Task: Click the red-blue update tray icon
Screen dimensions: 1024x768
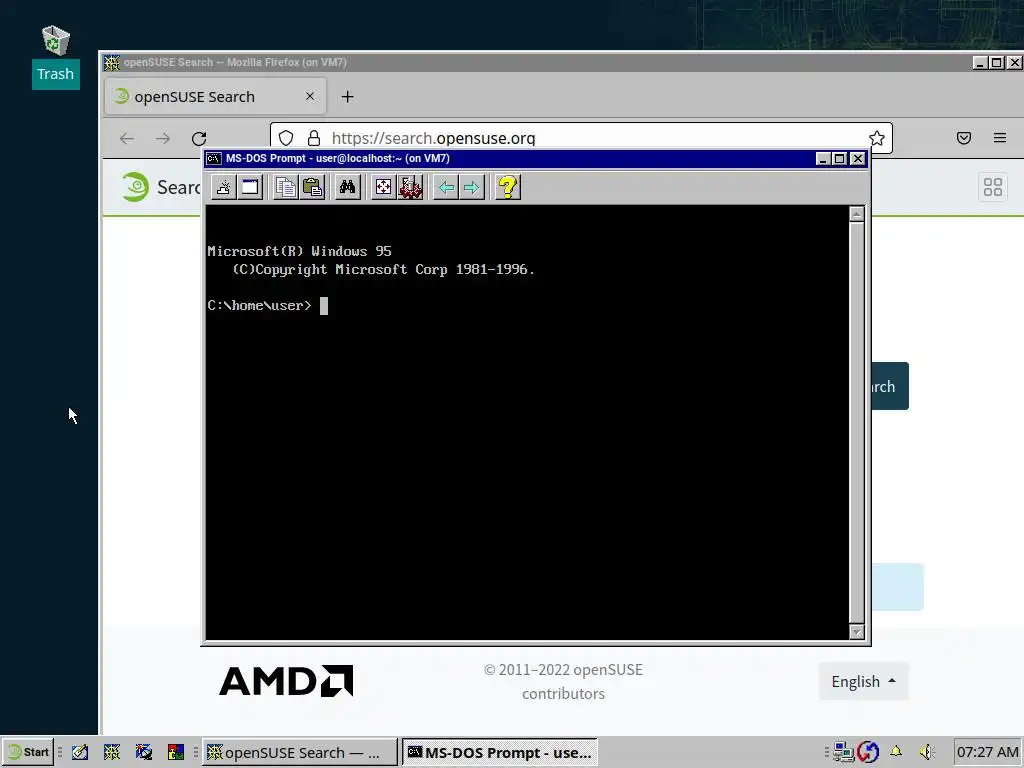Action: click(868, 752)
